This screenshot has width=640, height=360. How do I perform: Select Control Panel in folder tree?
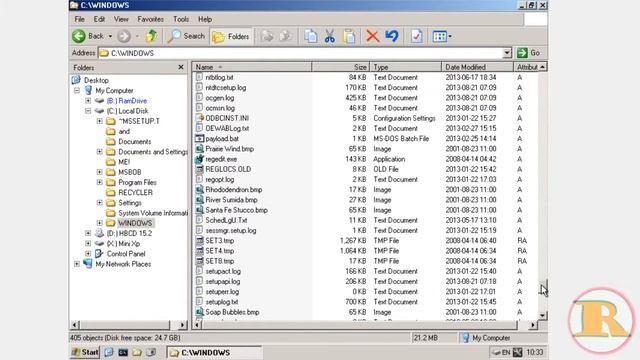pyautogui.click(x=126, y=254)
